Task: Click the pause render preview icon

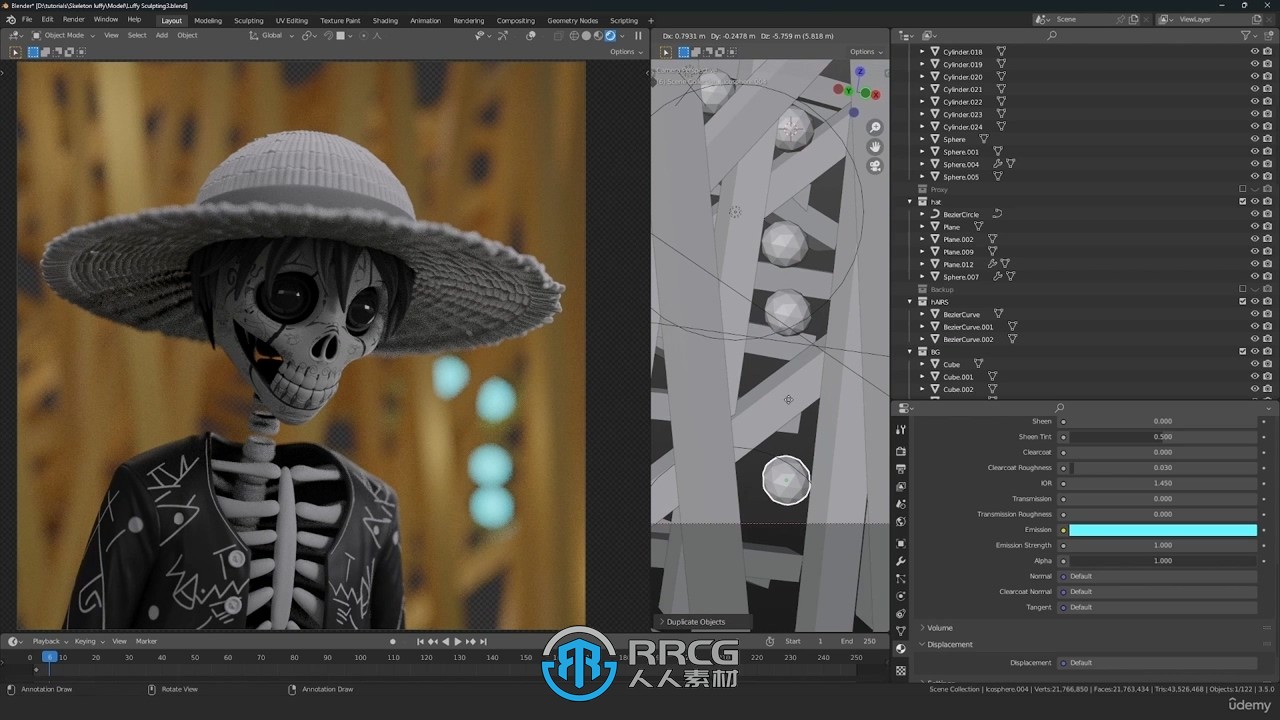Action: pyautogui.click(x=638, y=36)
